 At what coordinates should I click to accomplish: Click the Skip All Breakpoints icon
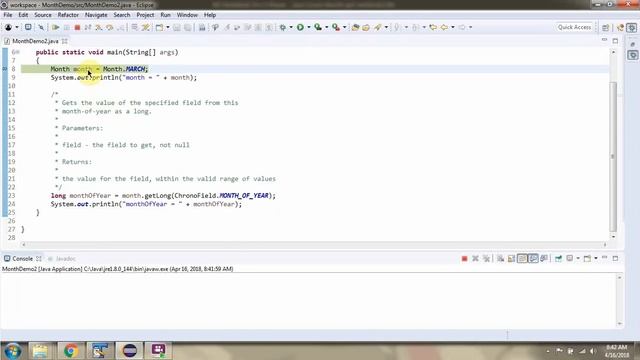[41, 27]
